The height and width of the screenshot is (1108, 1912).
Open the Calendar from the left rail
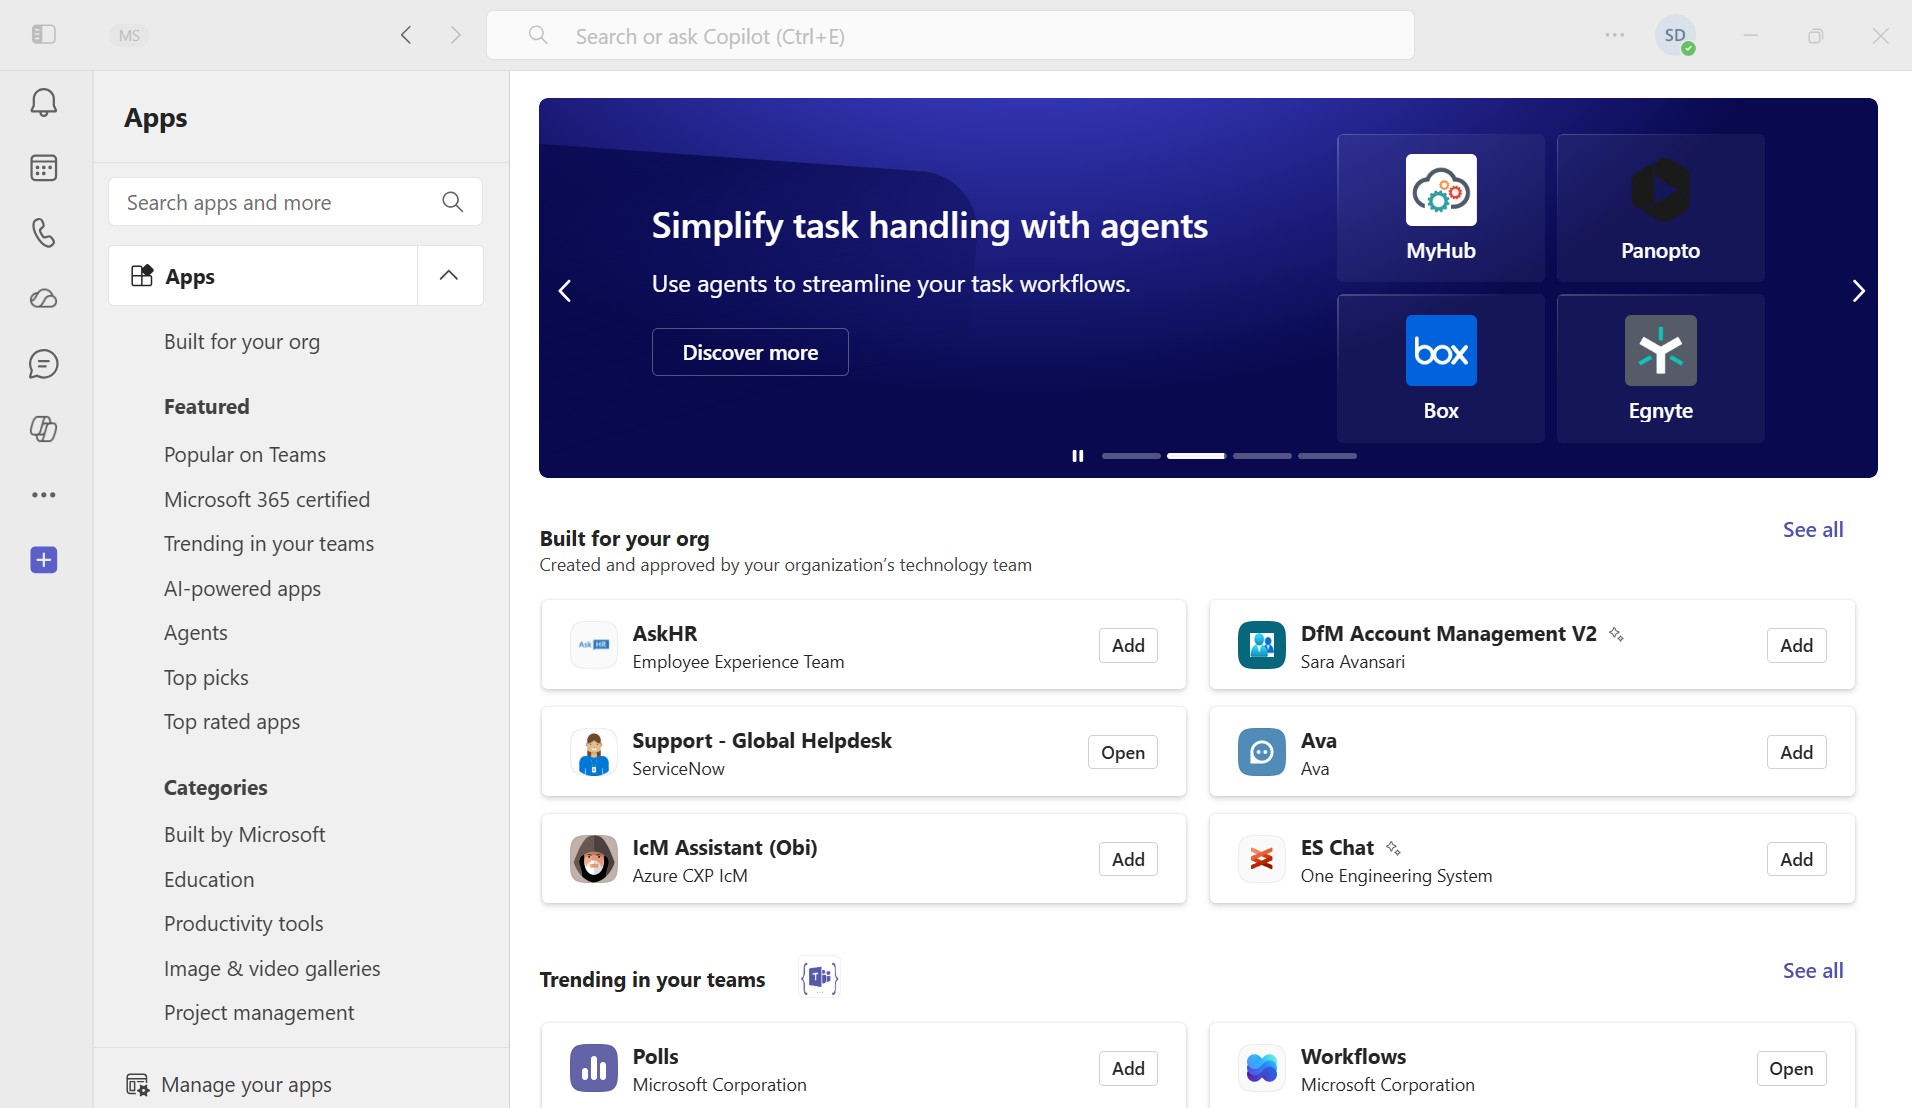[x=43, y=168]
